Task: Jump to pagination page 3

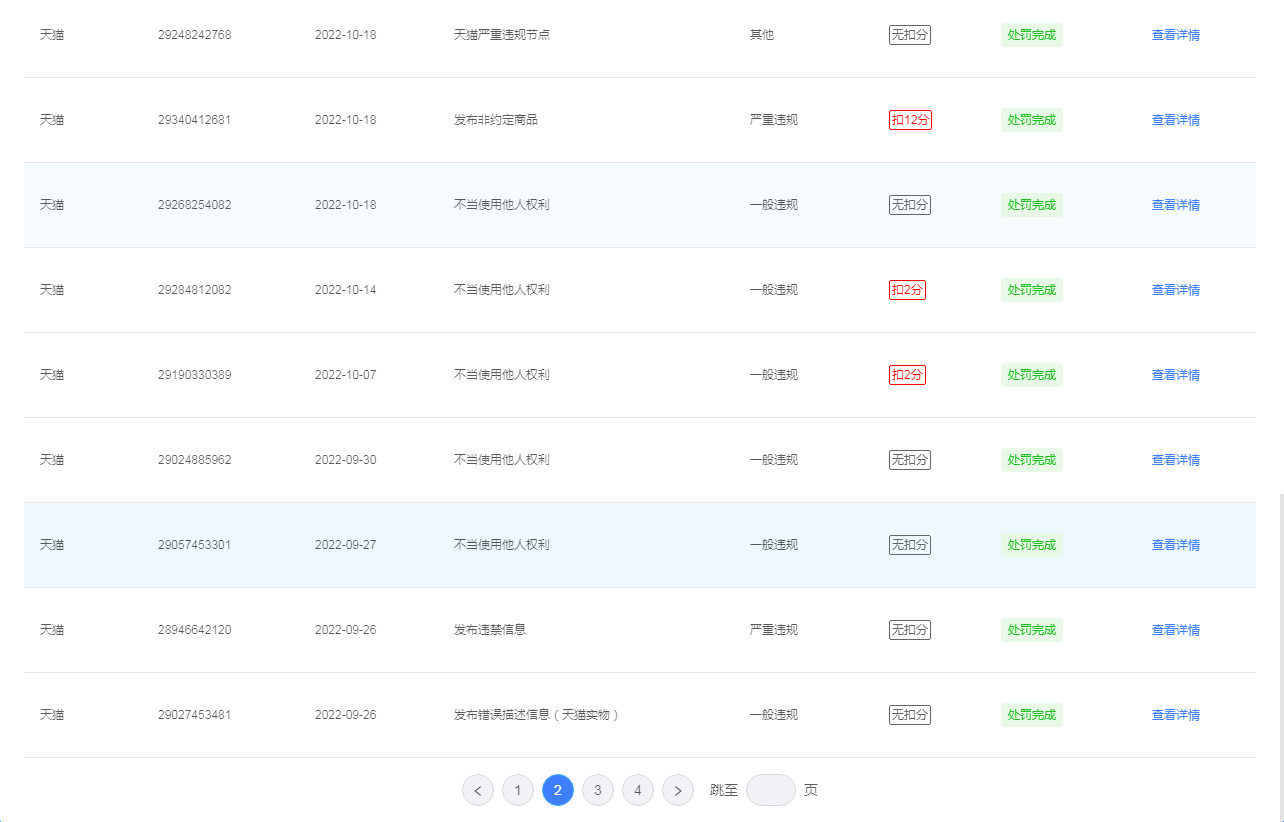Action: (x=598, y=790)
